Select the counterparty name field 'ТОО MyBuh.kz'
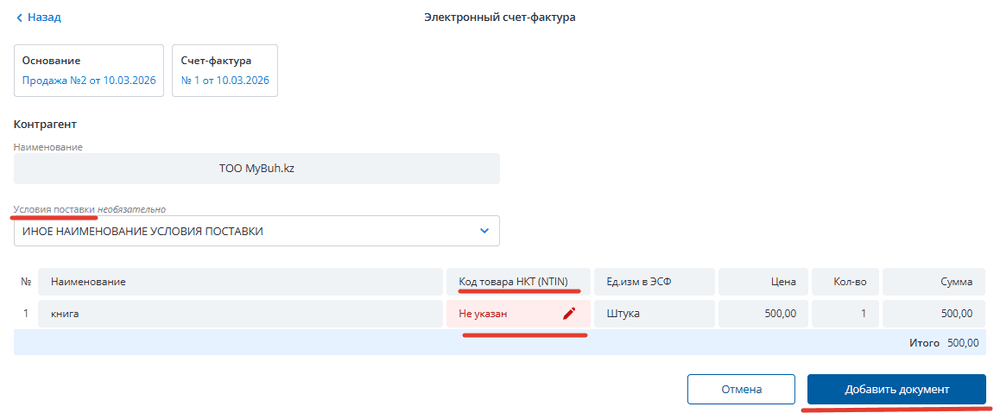1000x415 pixels. pyautogui.click(x=256, y=168)
